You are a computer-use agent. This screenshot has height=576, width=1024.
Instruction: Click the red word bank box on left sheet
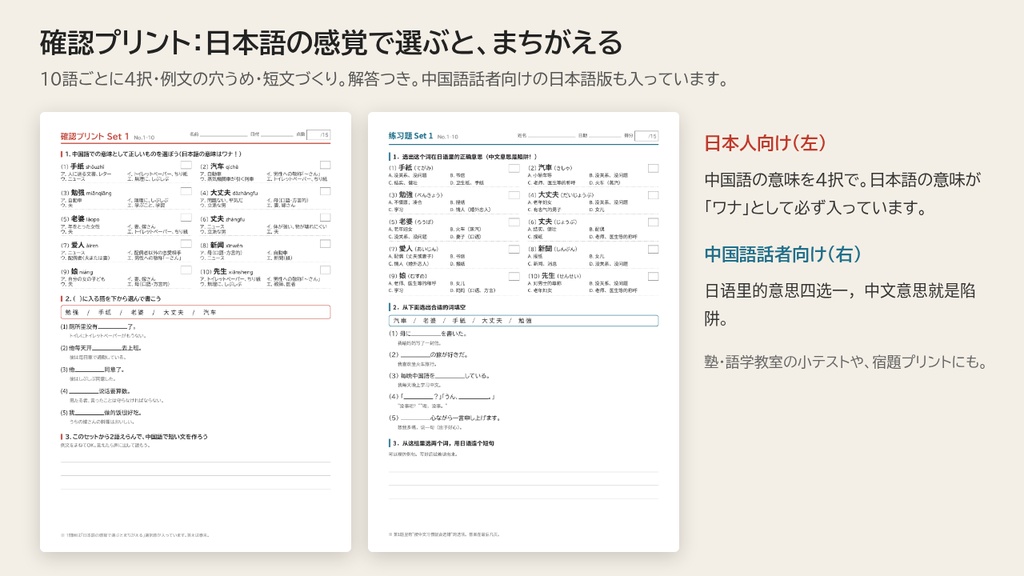click(195, 312)
